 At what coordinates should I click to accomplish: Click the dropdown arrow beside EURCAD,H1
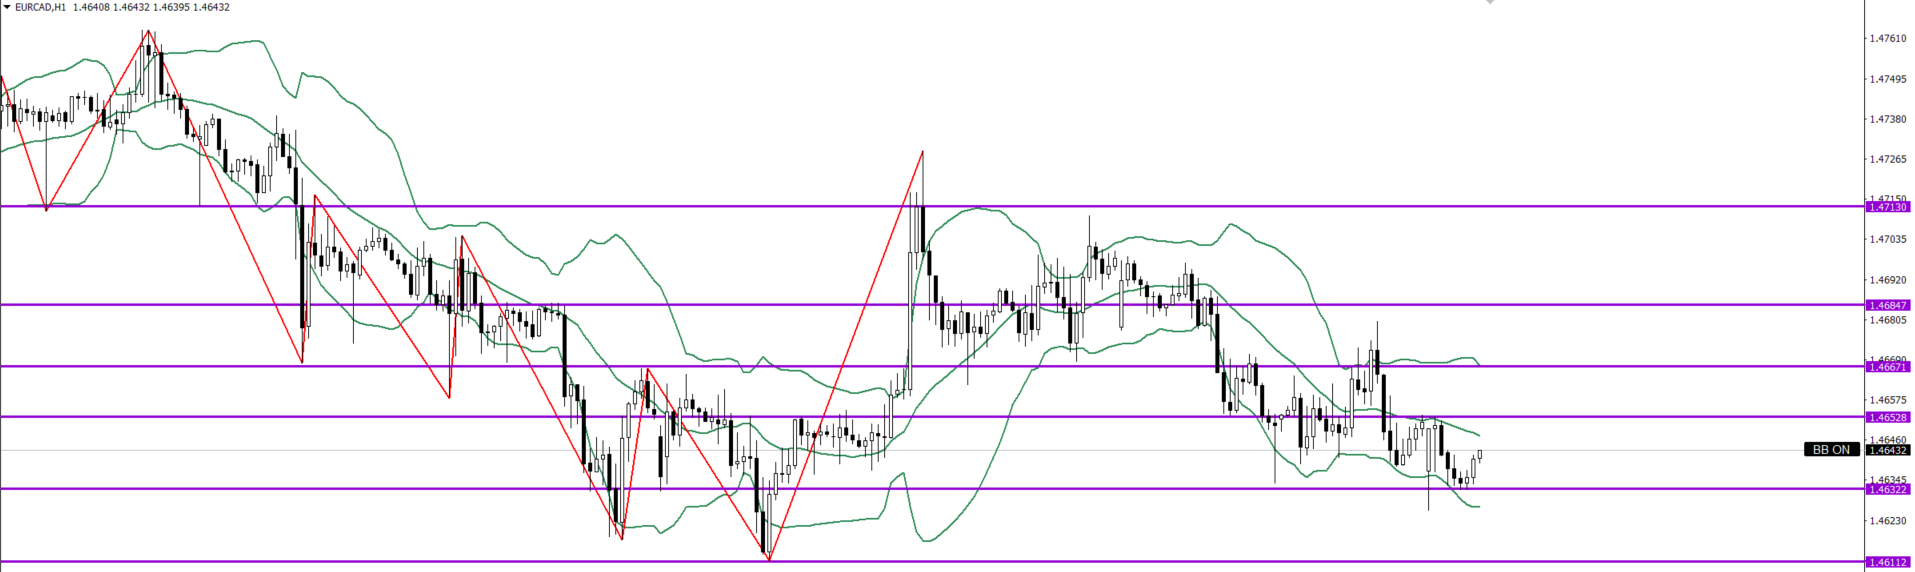[x=7, y=7]
